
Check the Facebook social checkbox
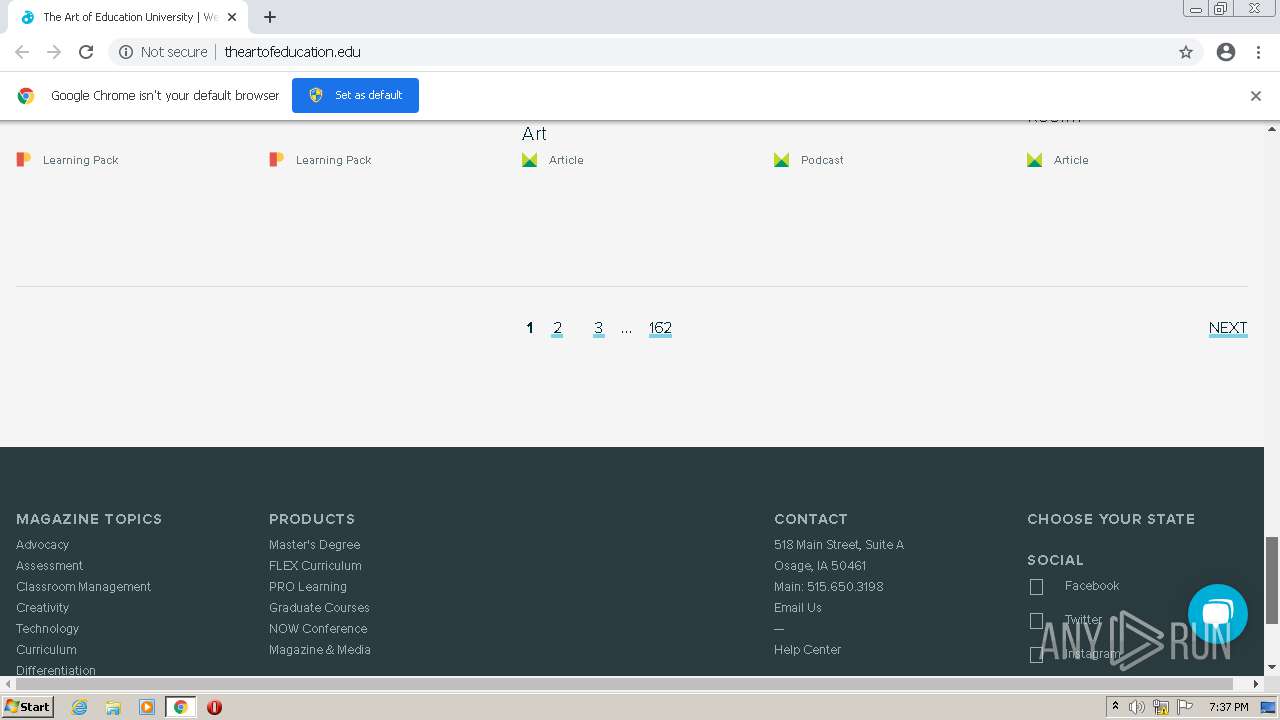point(1036,587)
